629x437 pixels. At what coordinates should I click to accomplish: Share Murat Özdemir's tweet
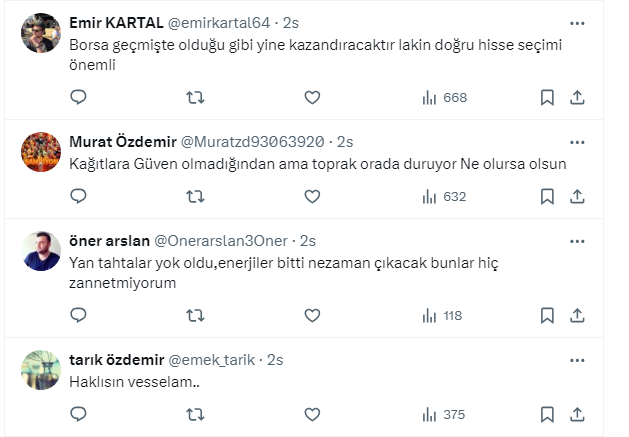(577, 196)
